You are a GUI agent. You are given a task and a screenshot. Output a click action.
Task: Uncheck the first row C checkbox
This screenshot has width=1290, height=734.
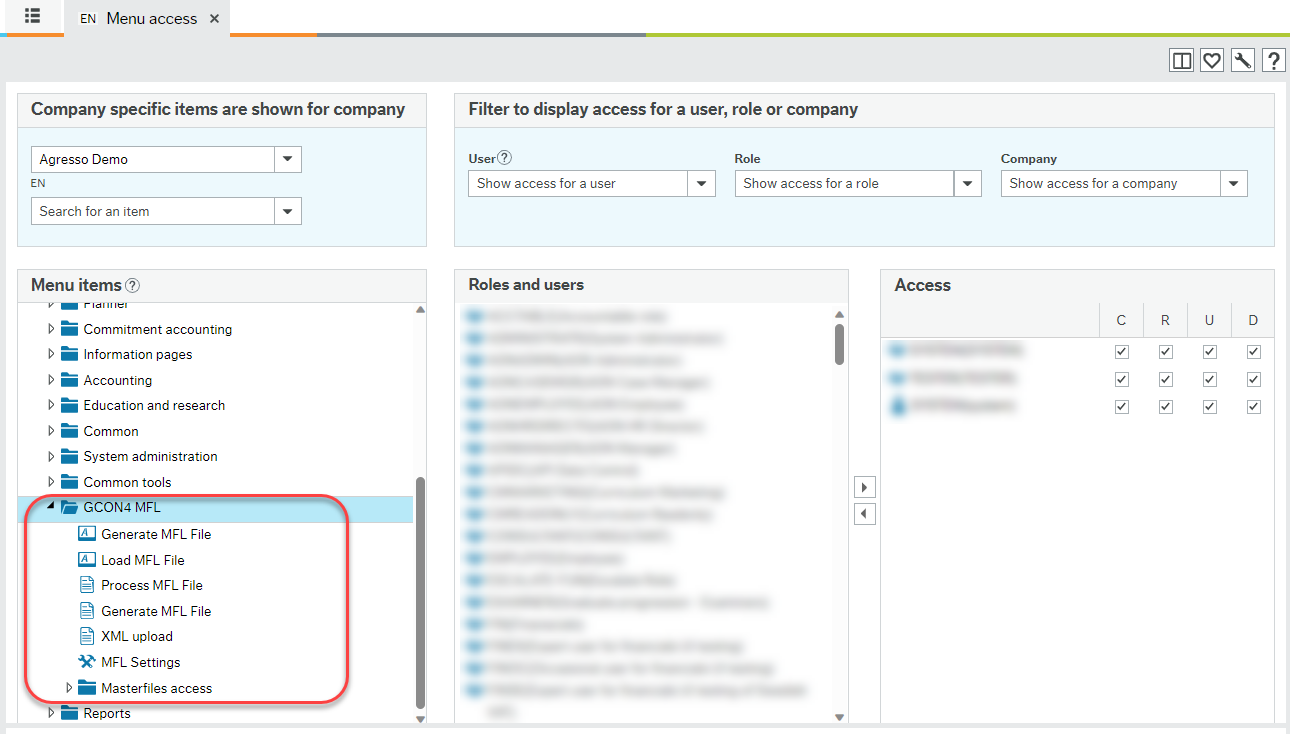1121,352
